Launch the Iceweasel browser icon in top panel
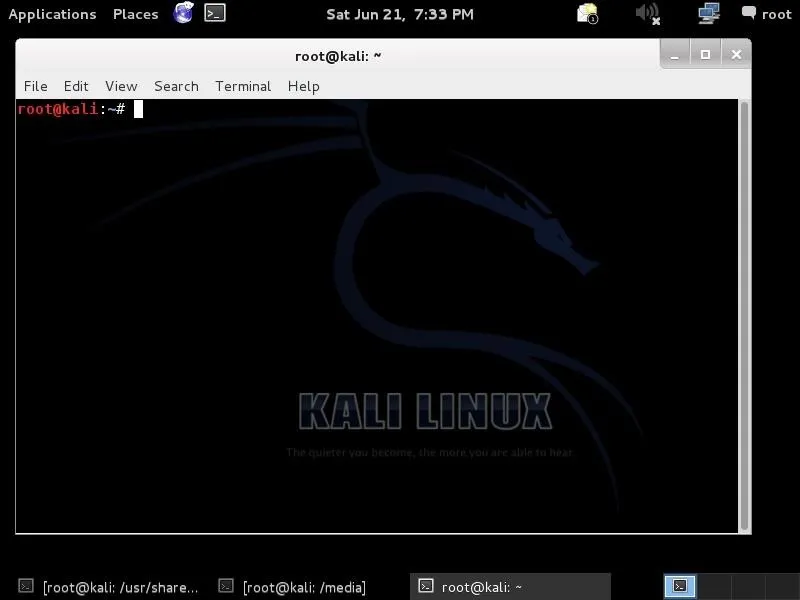The width and height of the screenshot is (800, 600). (183, 13)
